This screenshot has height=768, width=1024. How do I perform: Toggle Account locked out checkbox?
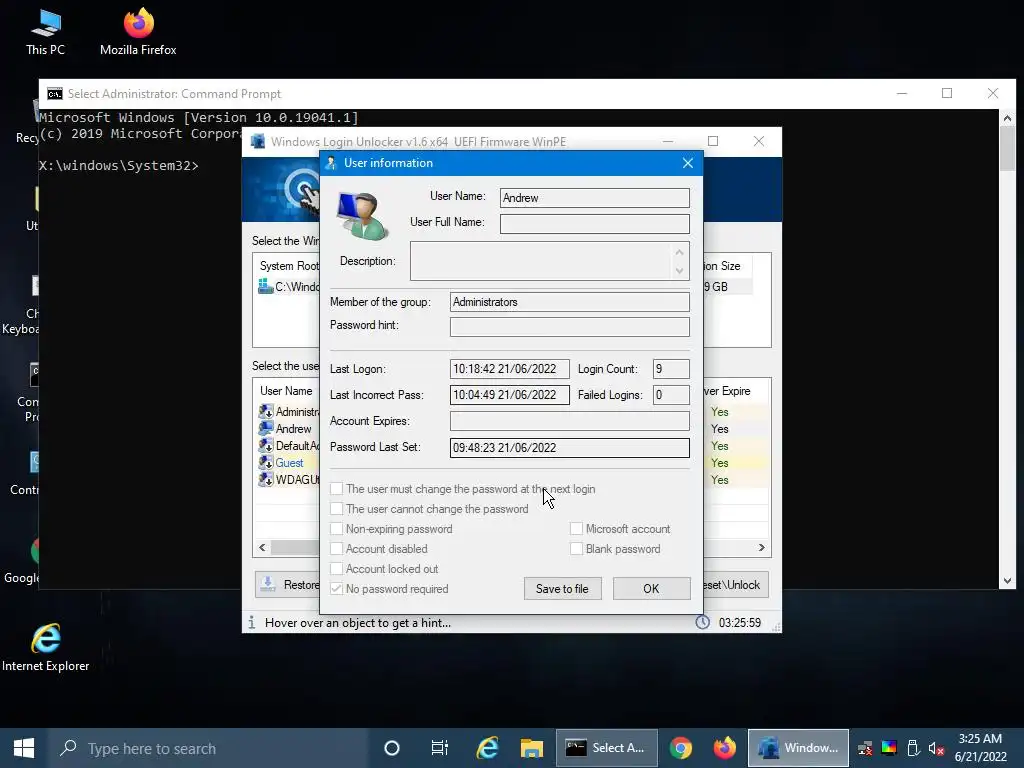[336, 569]
